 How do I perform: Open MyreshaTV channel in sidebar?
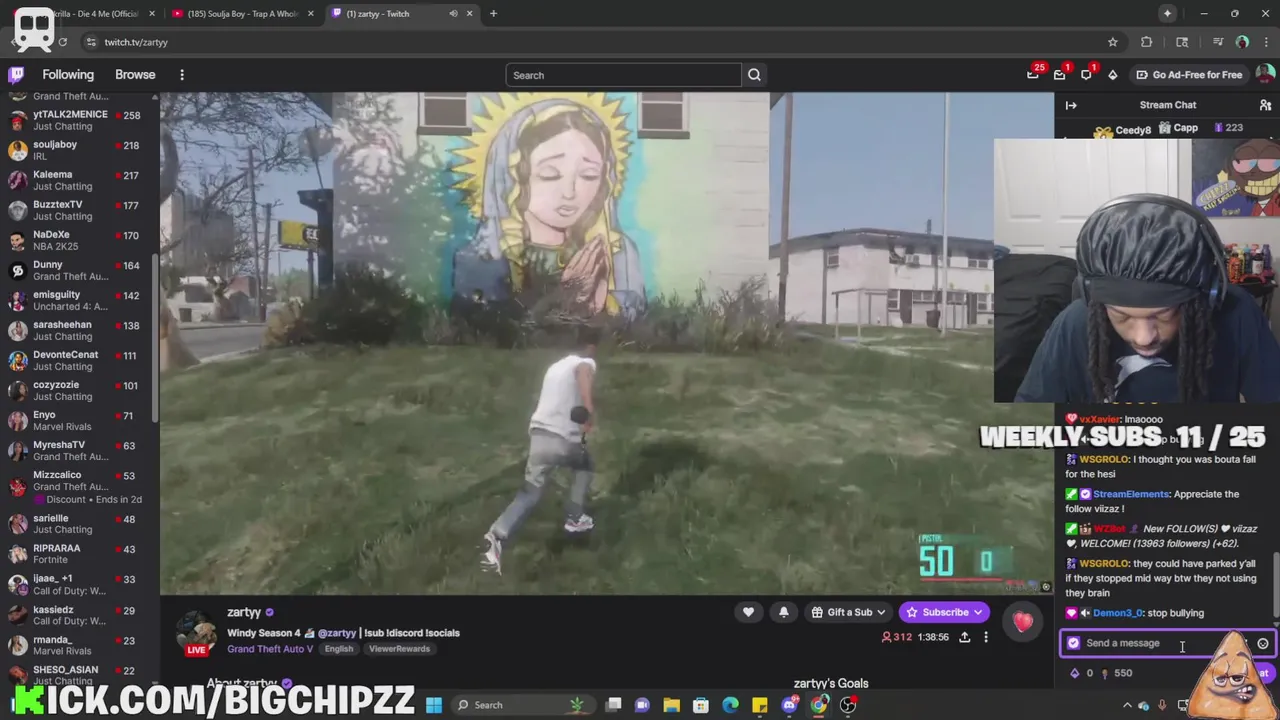tap(78, 450)
